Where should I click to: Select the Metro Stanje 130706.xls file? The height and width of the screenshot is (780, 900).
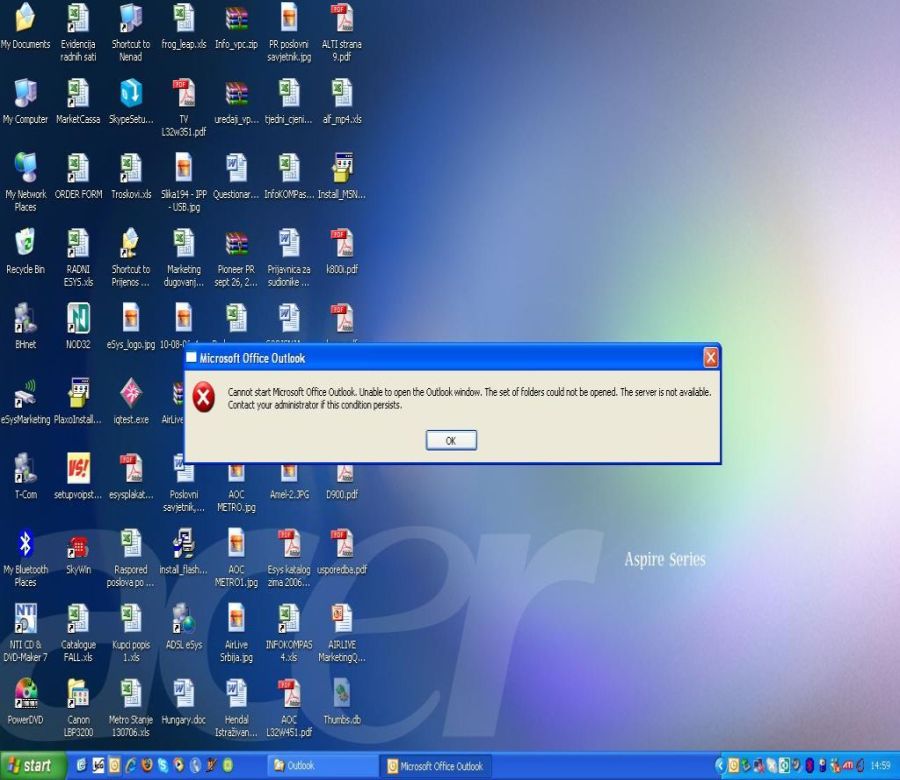click(x=131, y=708)
